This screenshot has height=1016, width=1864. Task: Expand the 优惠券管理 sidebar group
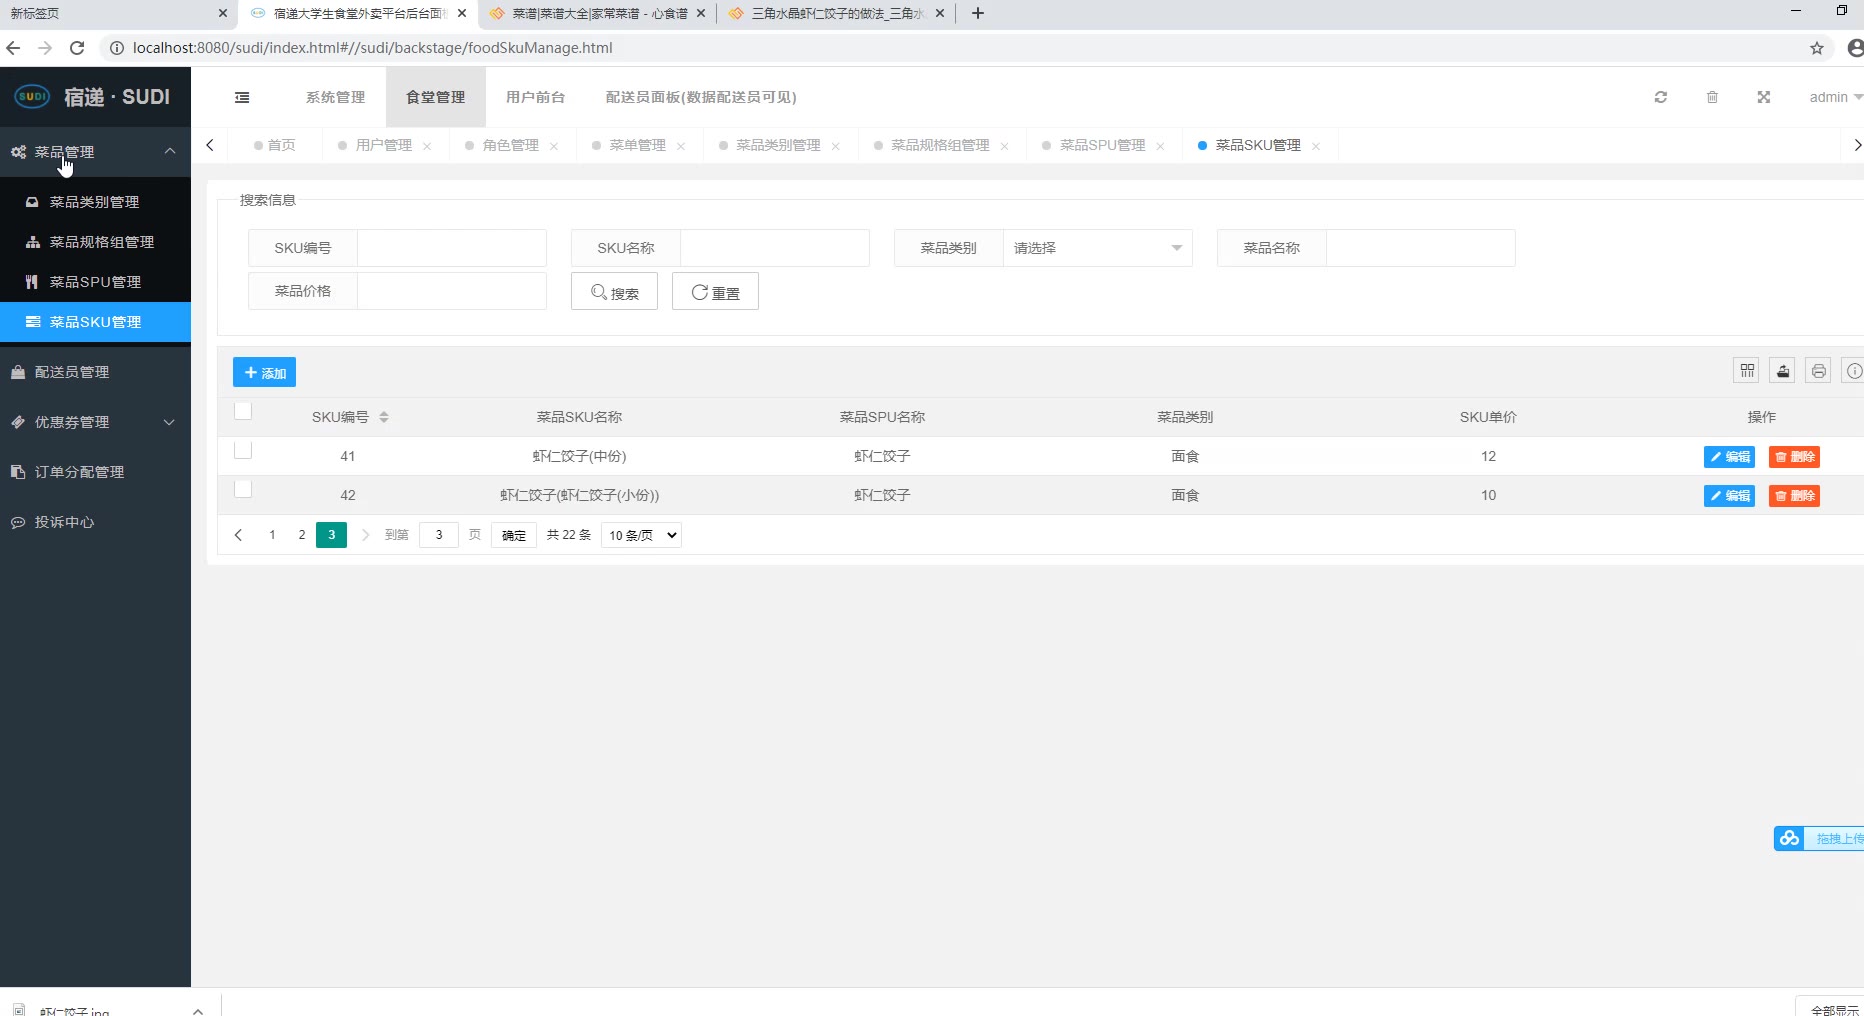(95, 422)
